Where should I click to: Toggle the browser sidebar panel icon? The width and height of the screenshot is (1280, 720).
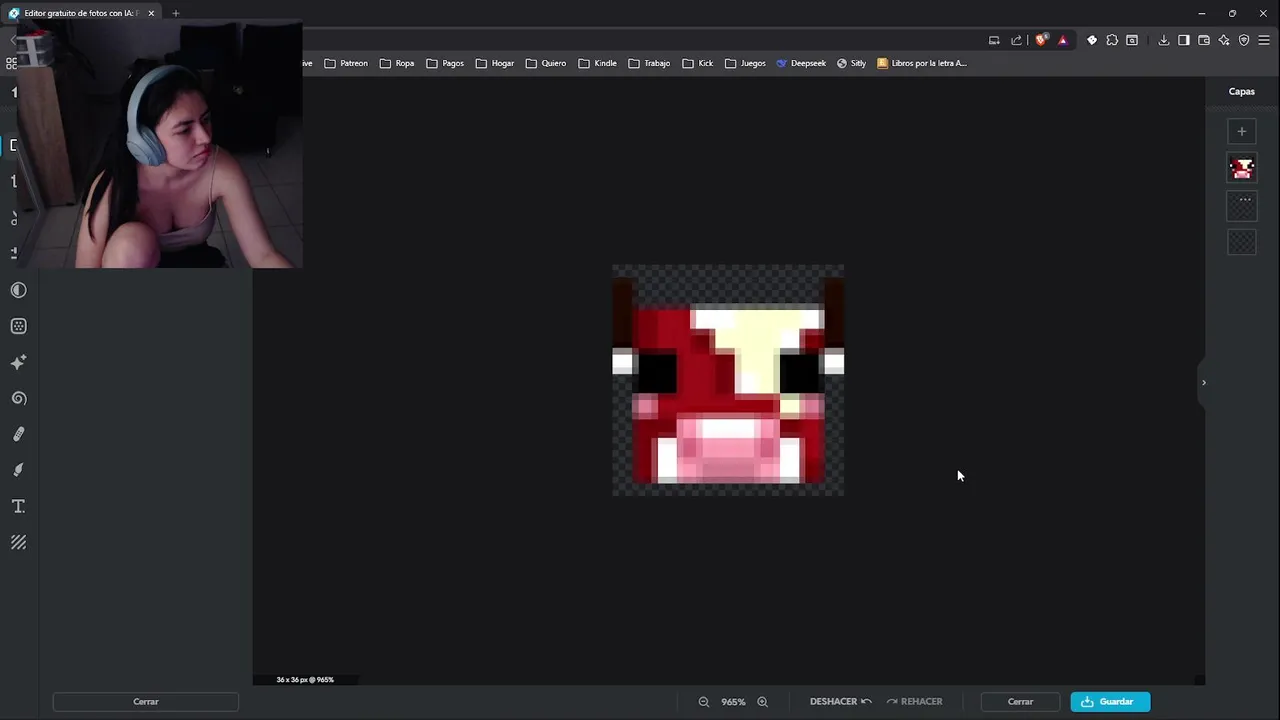point(1184,40)
